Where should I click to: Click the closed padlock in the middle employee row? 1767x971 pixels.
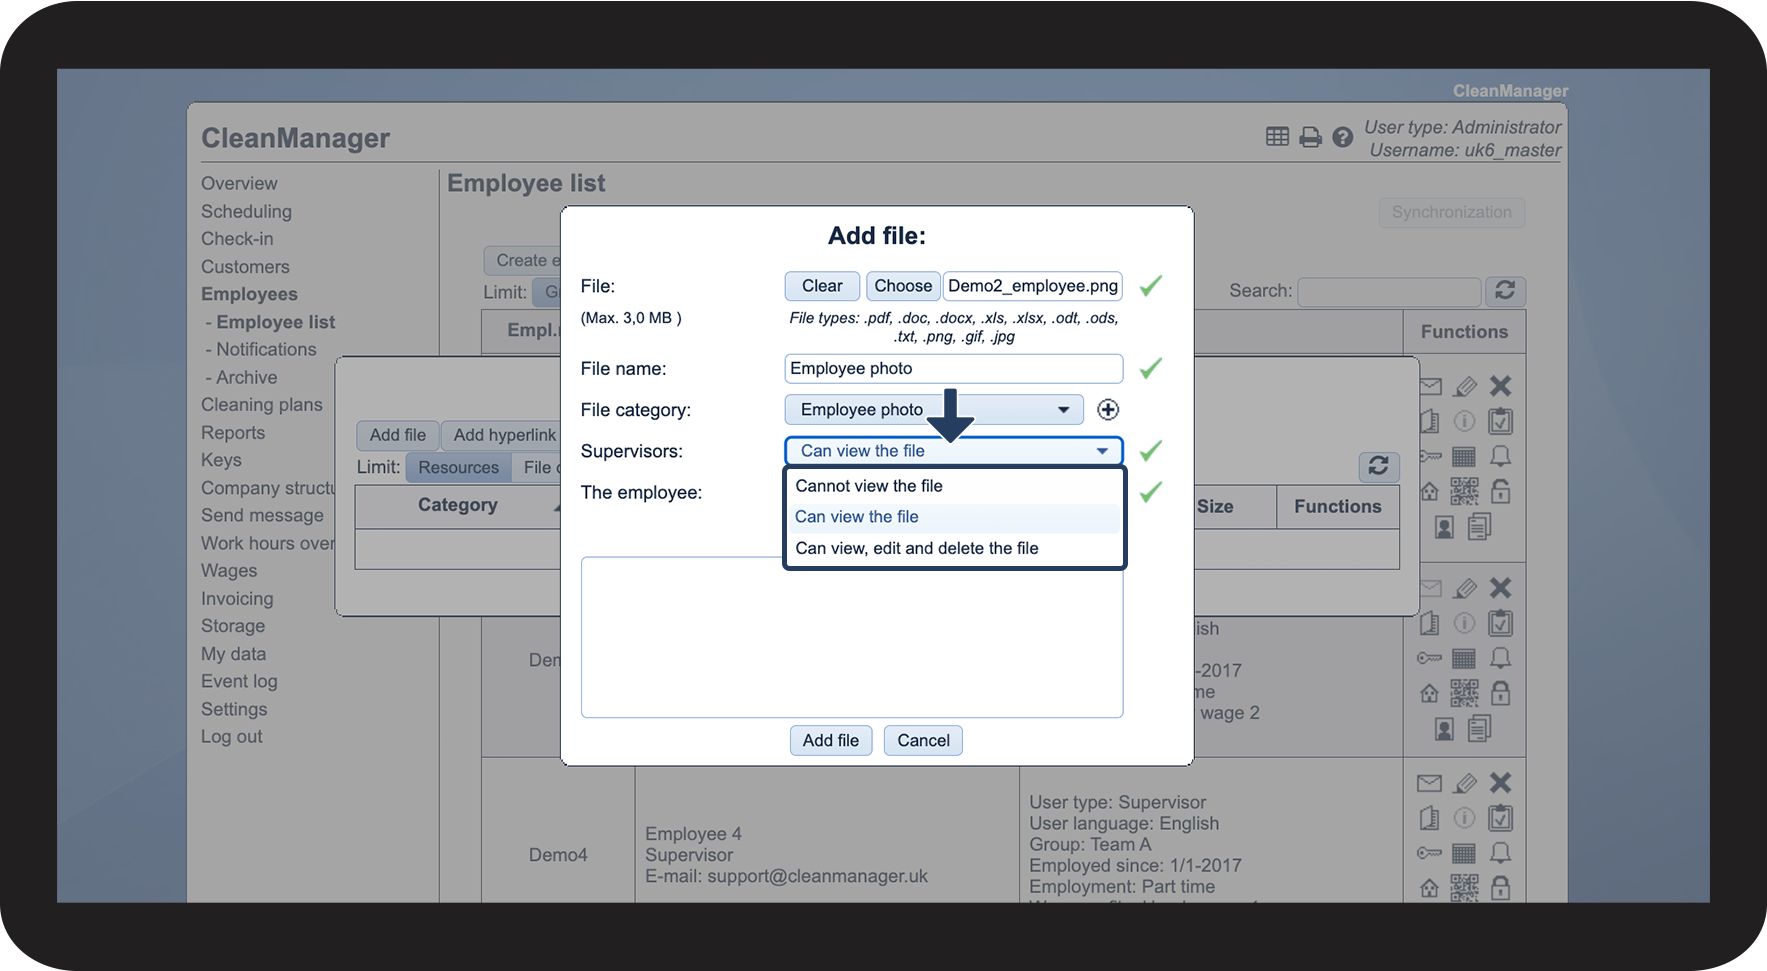(1500, 692)
